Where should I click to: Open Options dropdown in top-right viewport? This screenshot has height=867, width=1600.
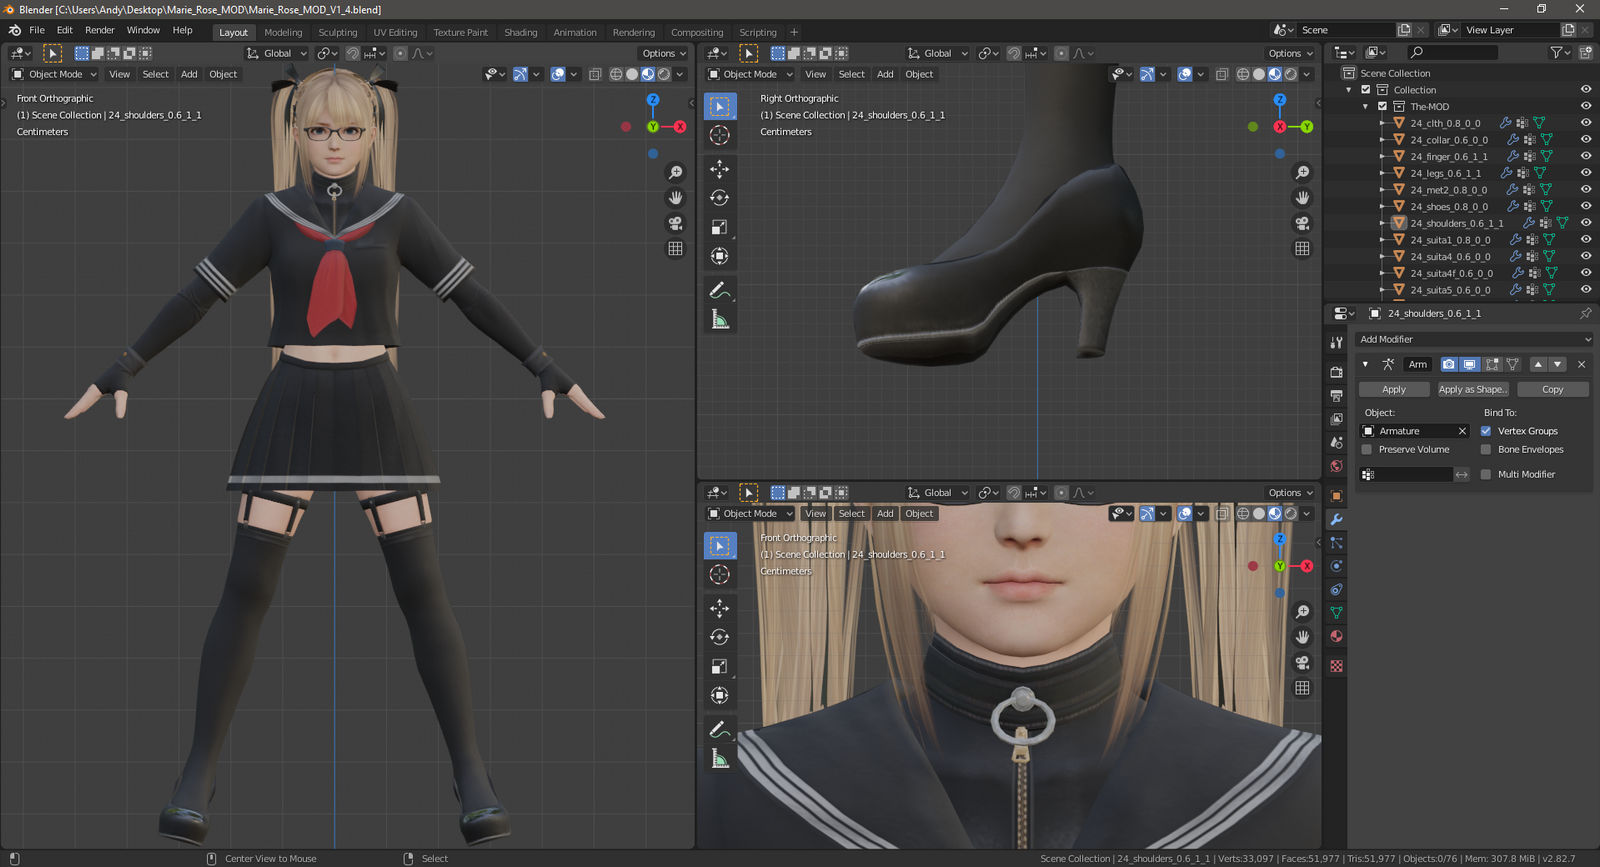1290,53
